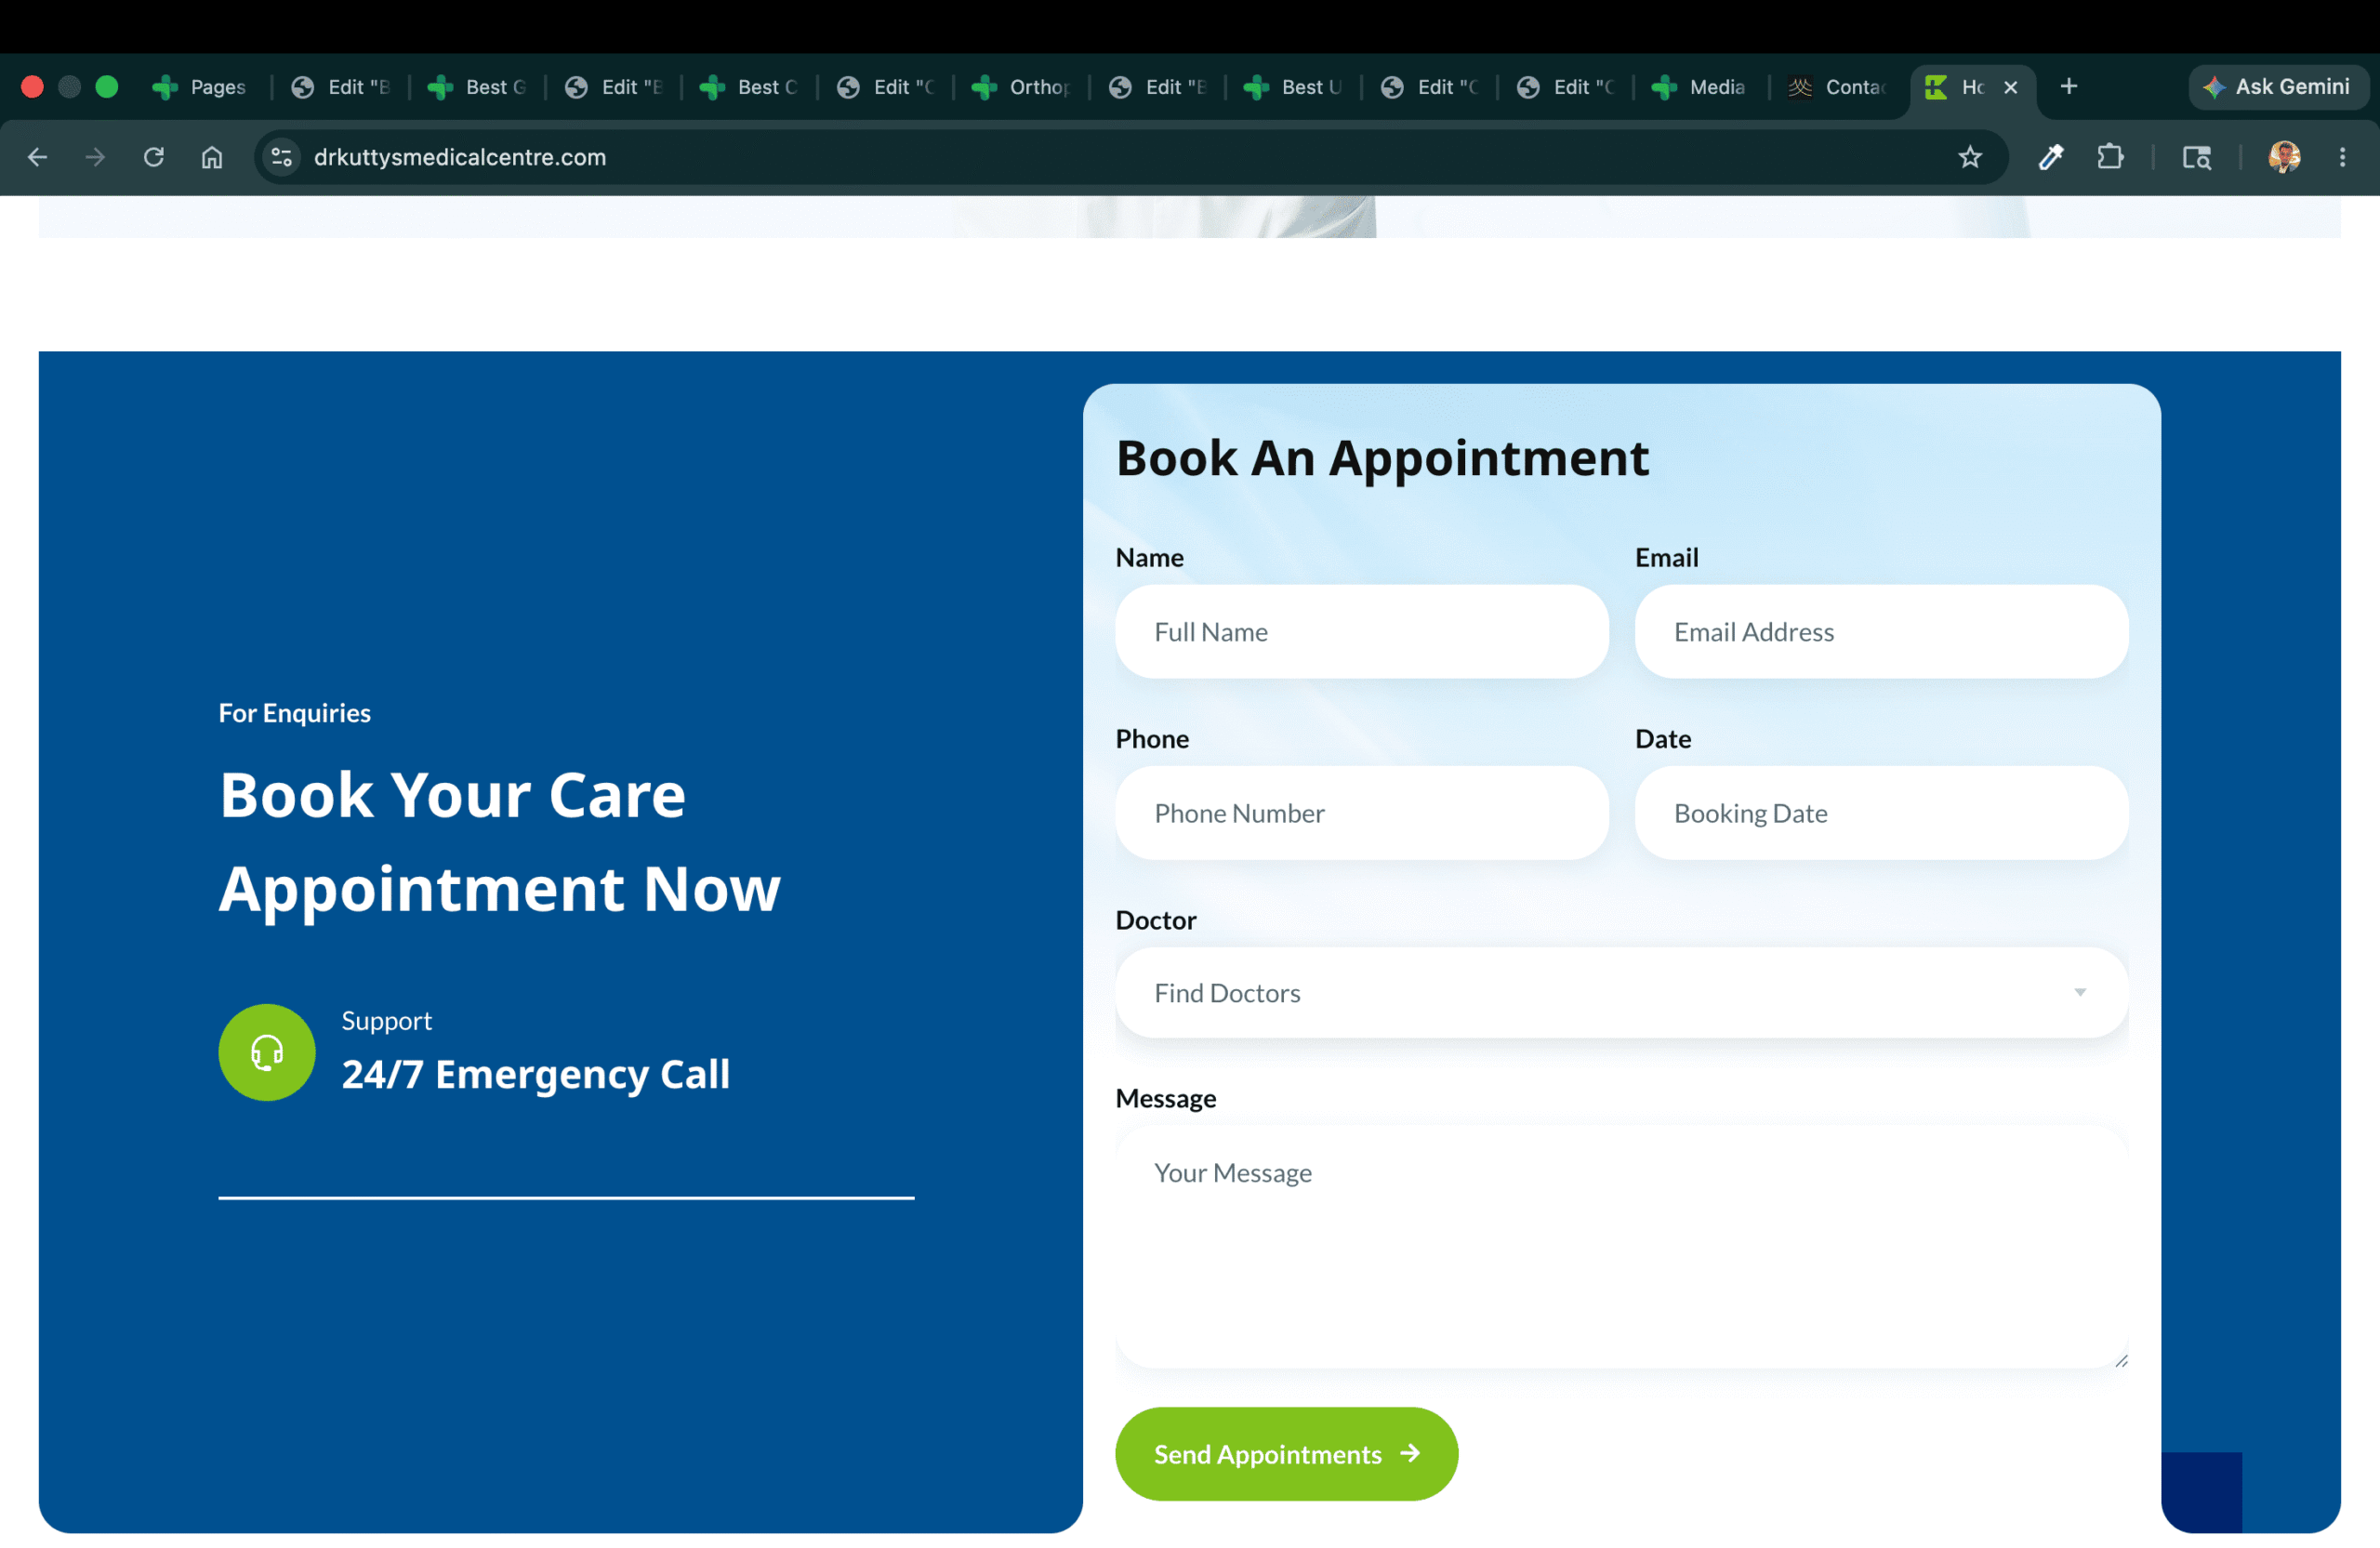This screenshot has width=2380, height=1548.
Task: Switch to the Best G tab
Action: (x=478, y=87)
